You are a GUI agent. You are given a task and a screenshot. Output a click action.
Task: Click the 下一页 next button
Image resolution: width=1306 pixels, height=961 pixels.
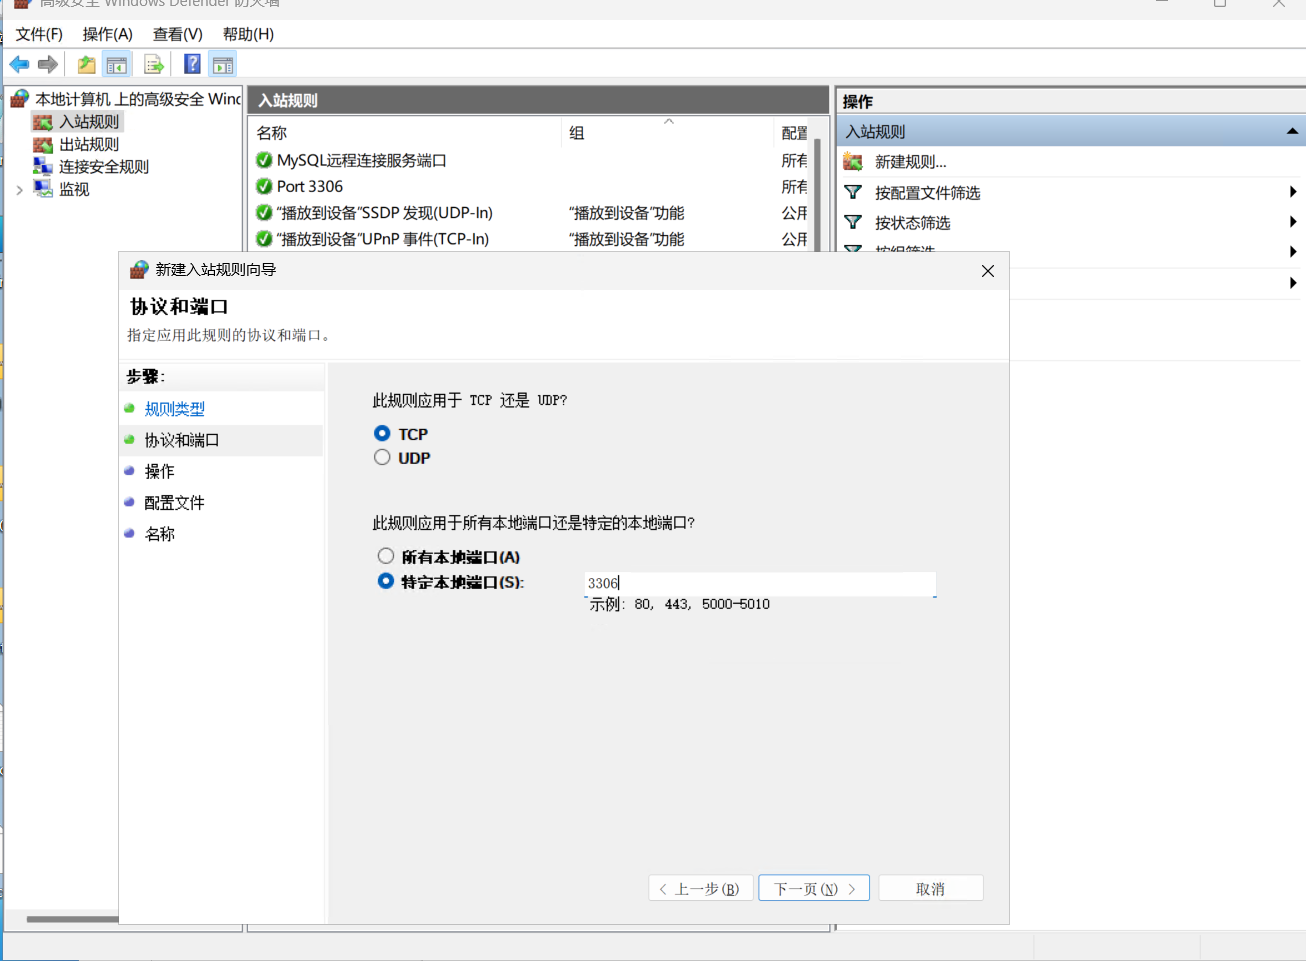[x=814, y=888]
